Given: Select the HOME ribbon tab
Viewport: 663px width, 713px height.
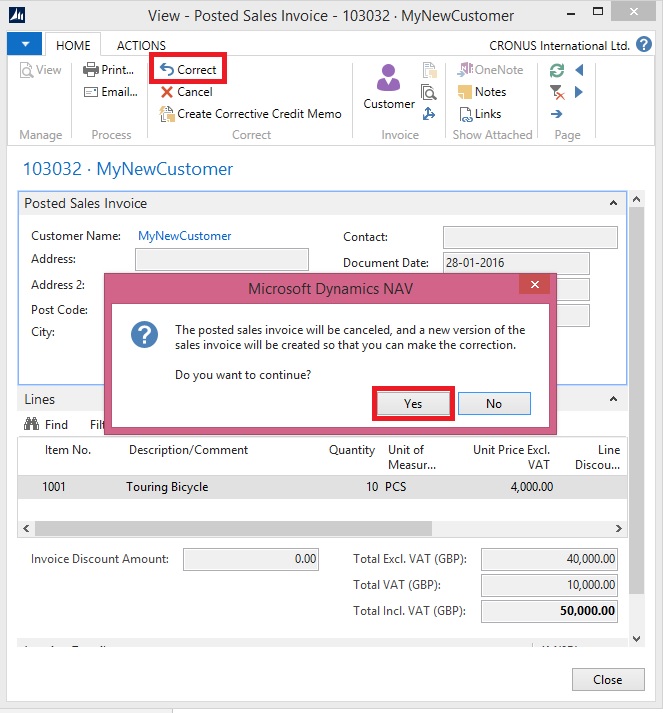Looking at the screenshot, I should [x=73, y=46].
